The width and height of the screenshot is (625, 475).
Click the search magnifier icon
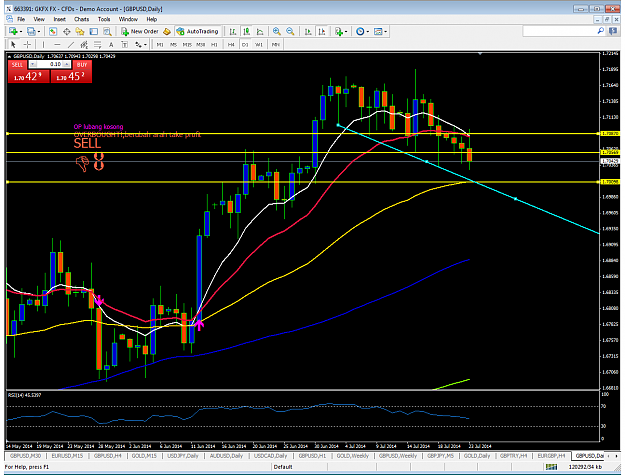click(601, 31)
